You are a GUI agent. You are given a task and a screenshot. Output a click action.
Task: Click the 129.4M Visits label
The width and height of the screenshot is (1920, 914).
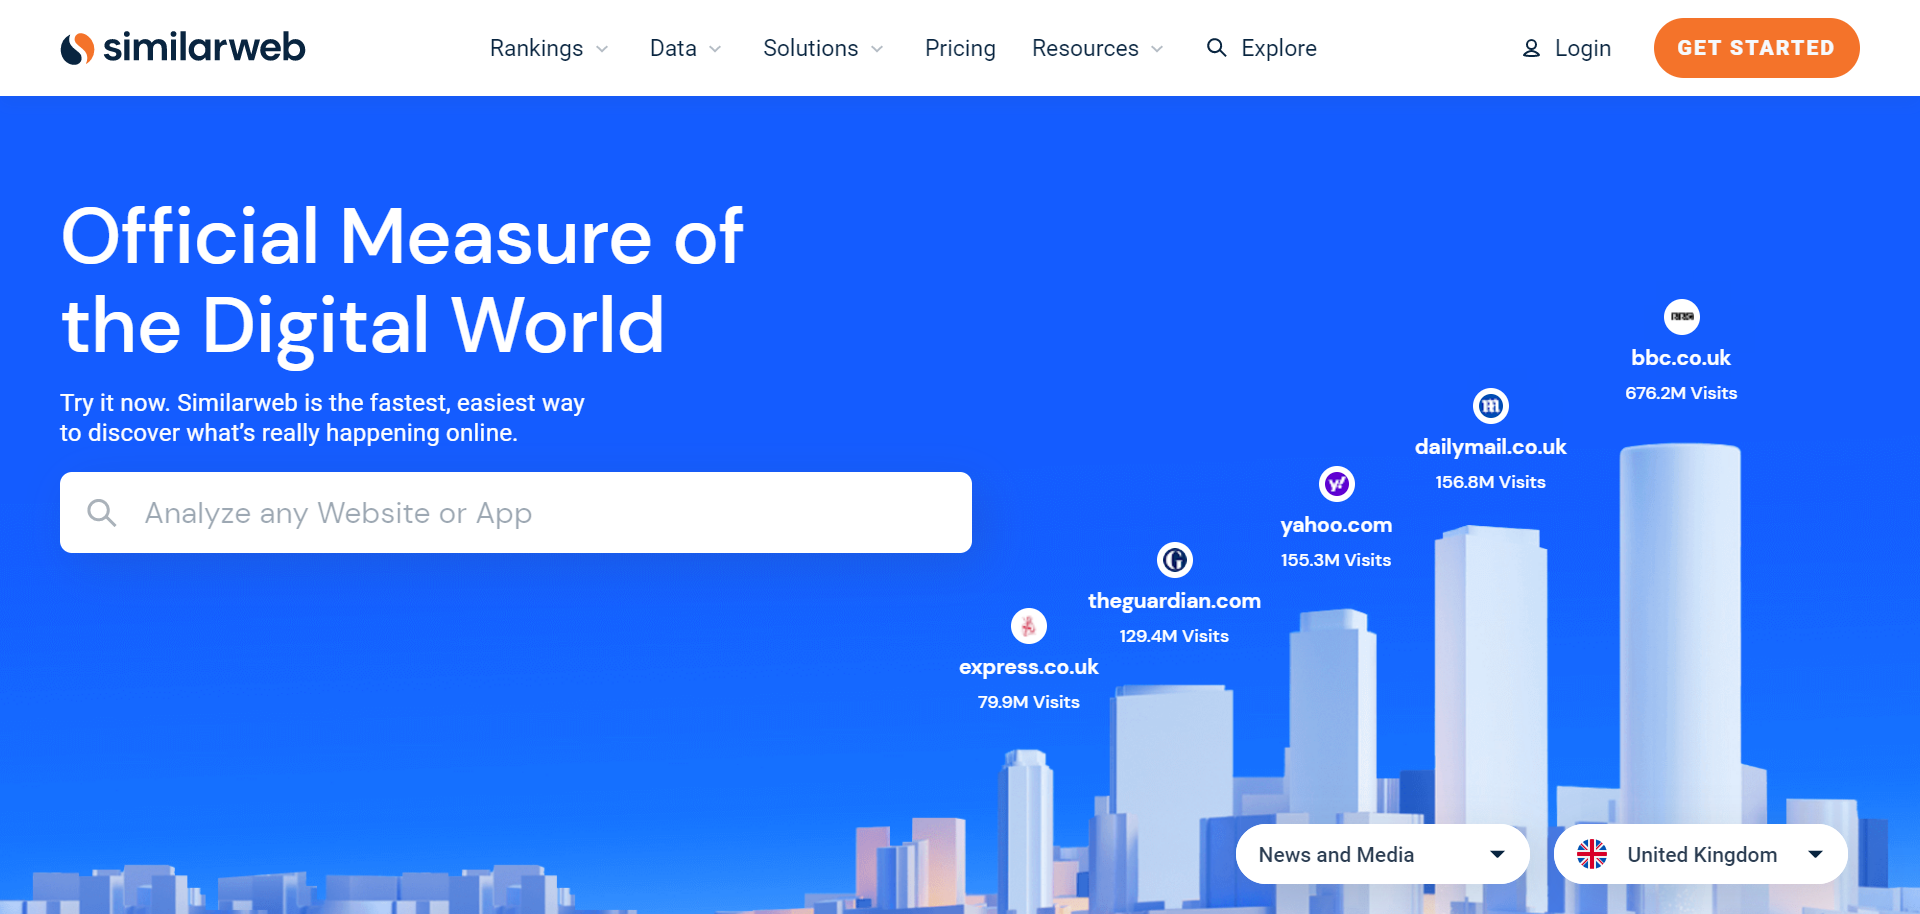[x=1174, y=636]
